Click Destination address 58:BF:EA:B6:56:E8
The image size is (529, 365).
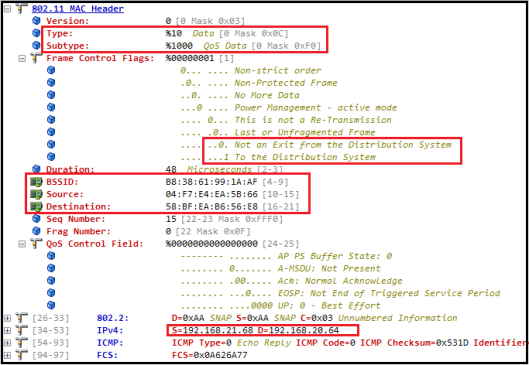[x=212, y=207]
